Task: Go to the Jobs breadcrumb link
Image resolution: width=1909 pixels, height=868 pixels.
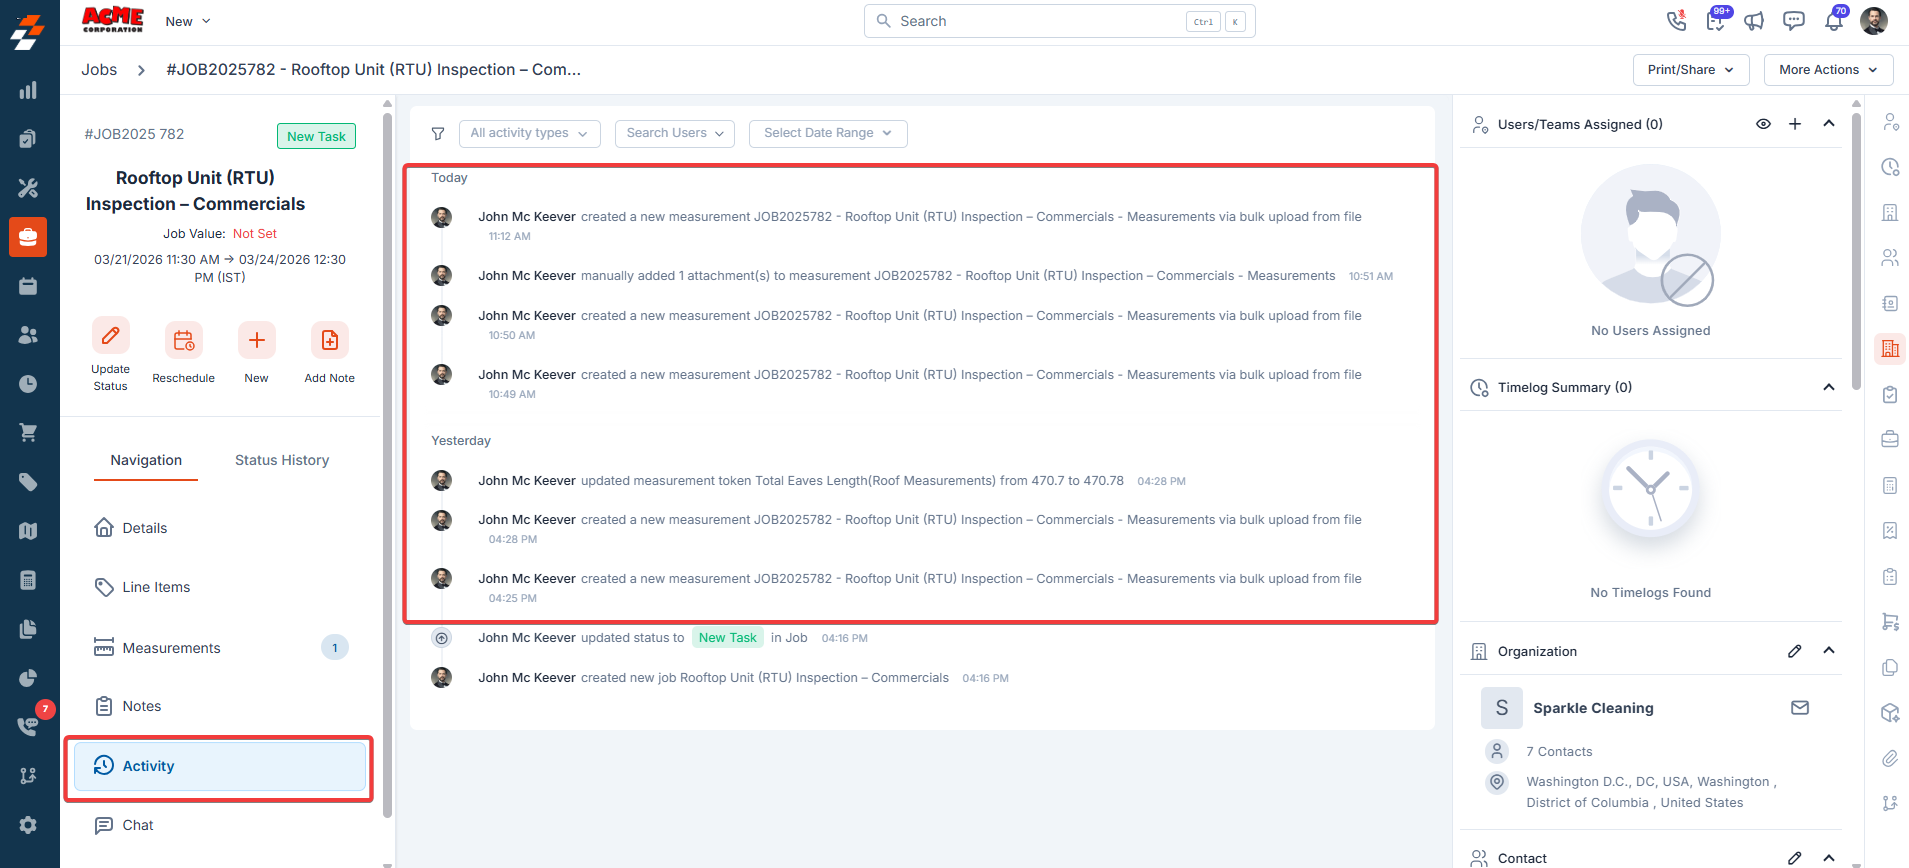Action: pyautogui.click(x=99, y=69)
